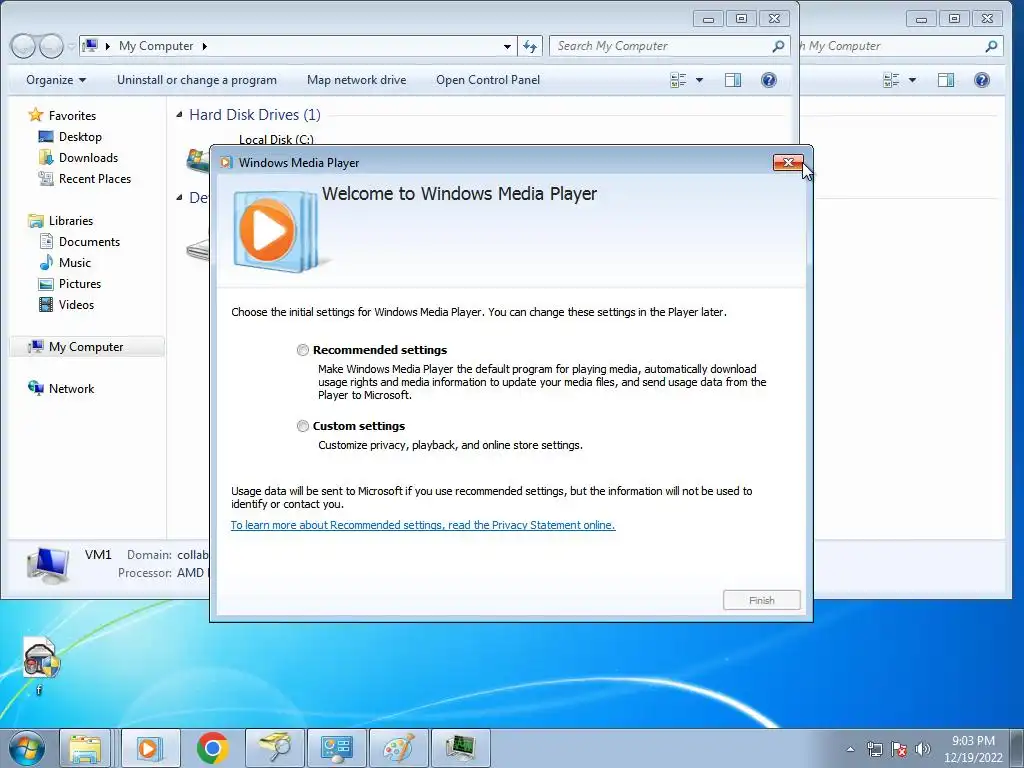Click the Action Center flag icon

pos(899,749)
